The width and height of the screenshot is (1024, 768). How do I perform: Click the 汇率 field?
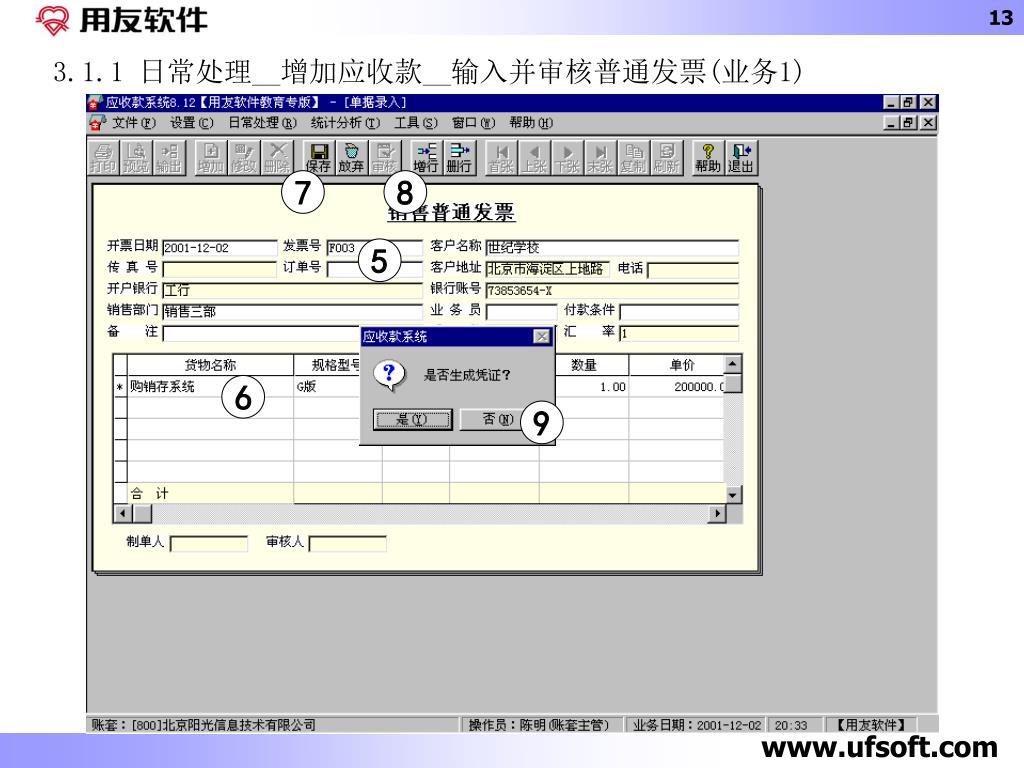[x=679, y=334]
